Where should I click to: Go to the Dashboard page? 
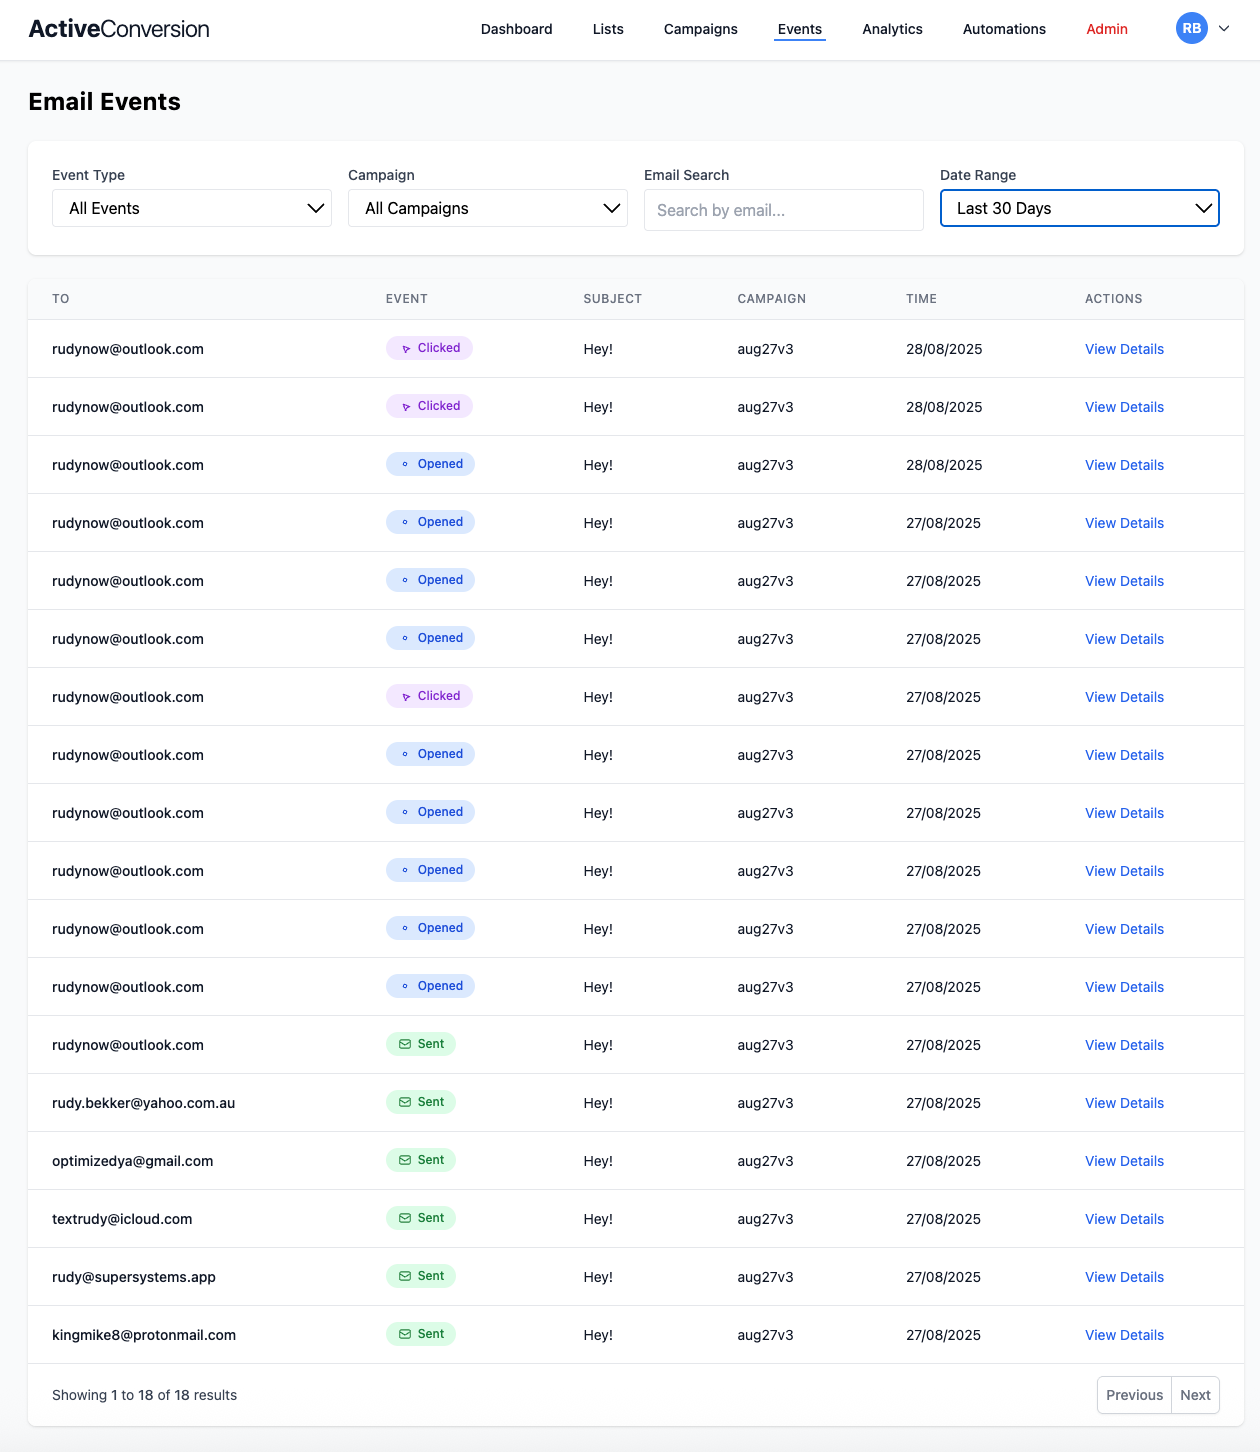click(516, 29)
